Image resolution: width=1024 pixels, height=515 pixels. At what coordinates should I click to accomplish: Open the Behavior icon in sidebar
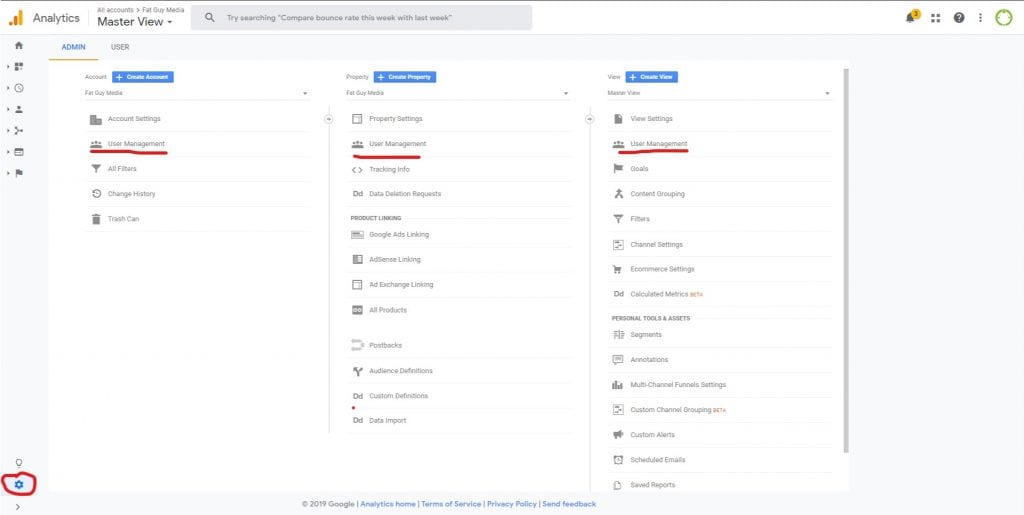click(18, 152)
